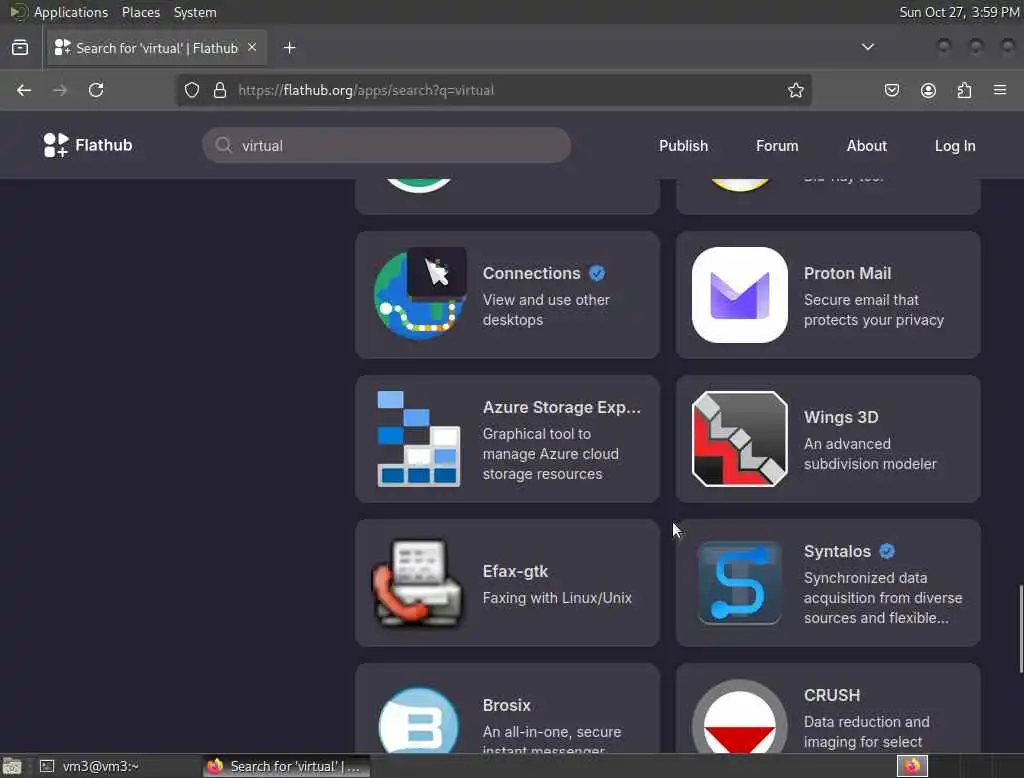Click the page vertical scrollbar thumb

point(1021,629)
